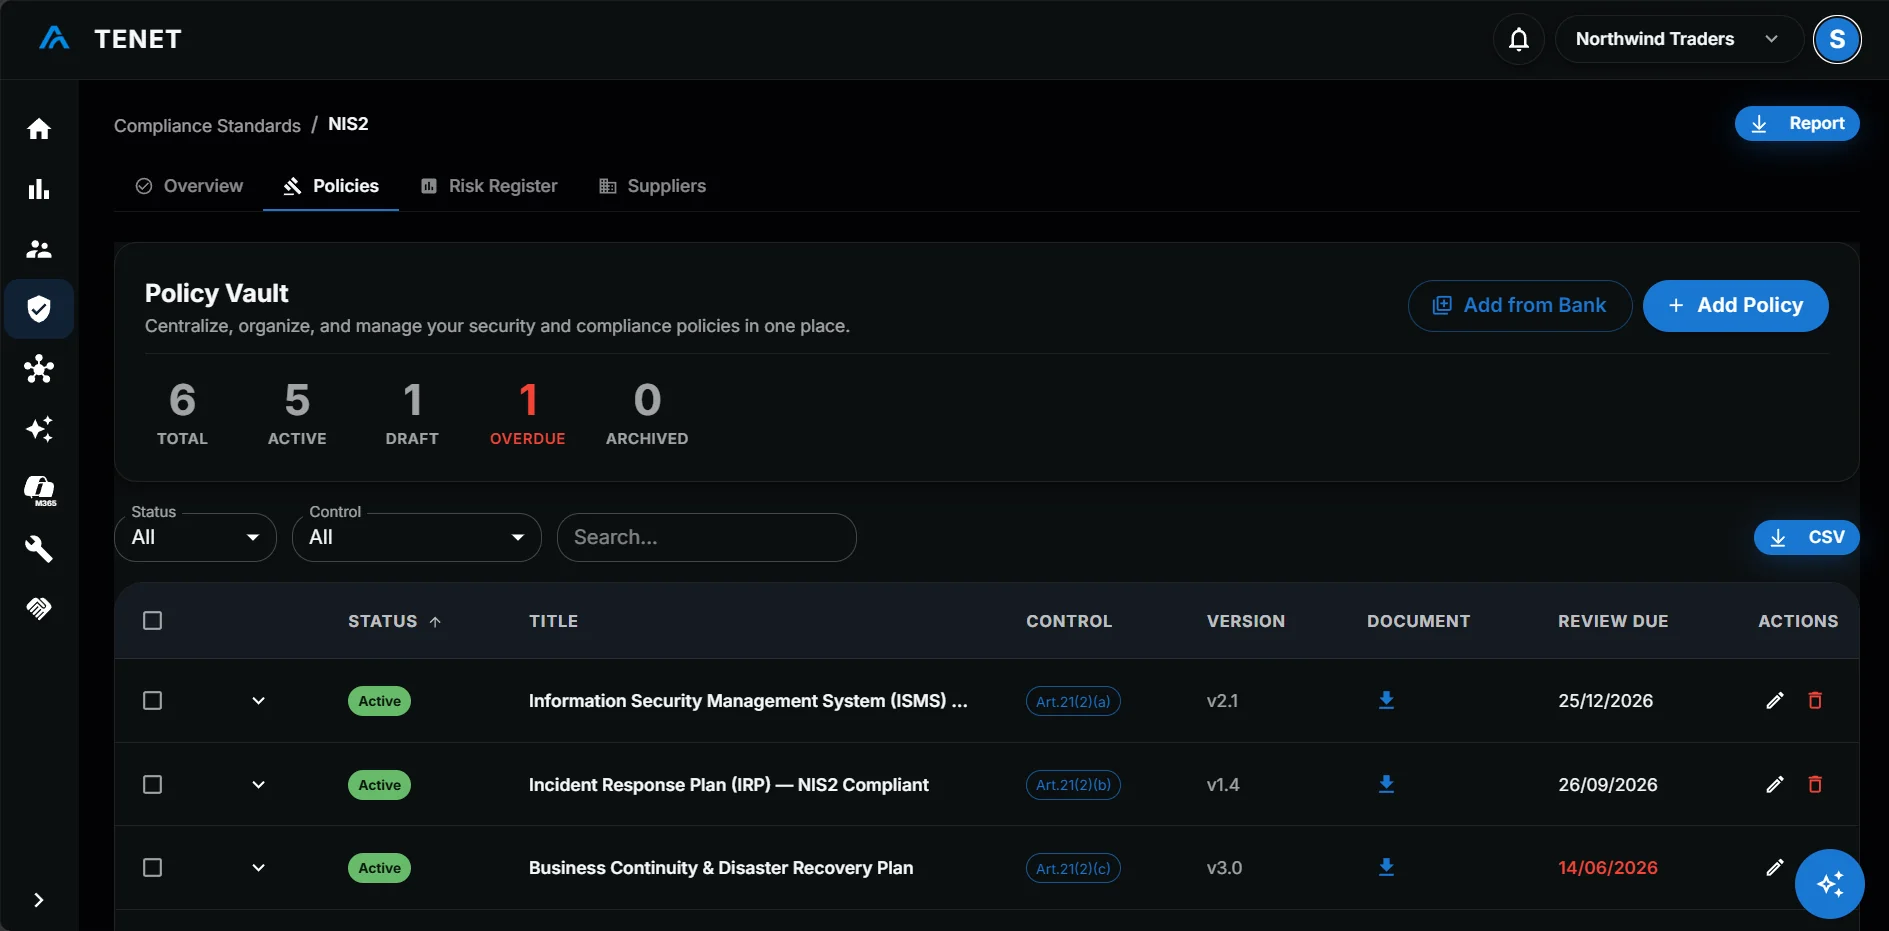Open the sparkle AI sidebar icon

coord(39,429)
